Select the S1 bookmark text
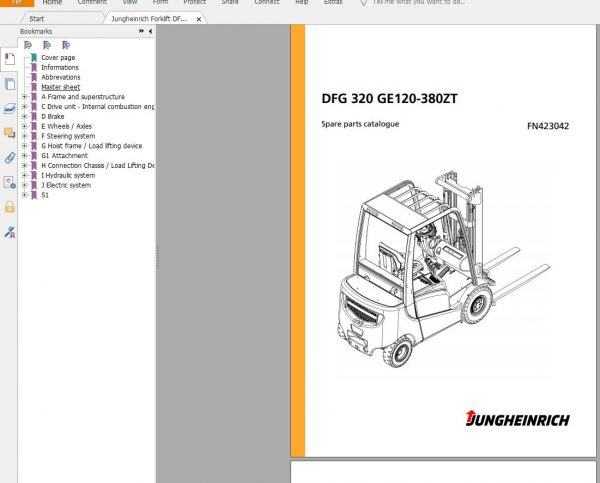This screenshot has height=483, width=600. point(45,195)
